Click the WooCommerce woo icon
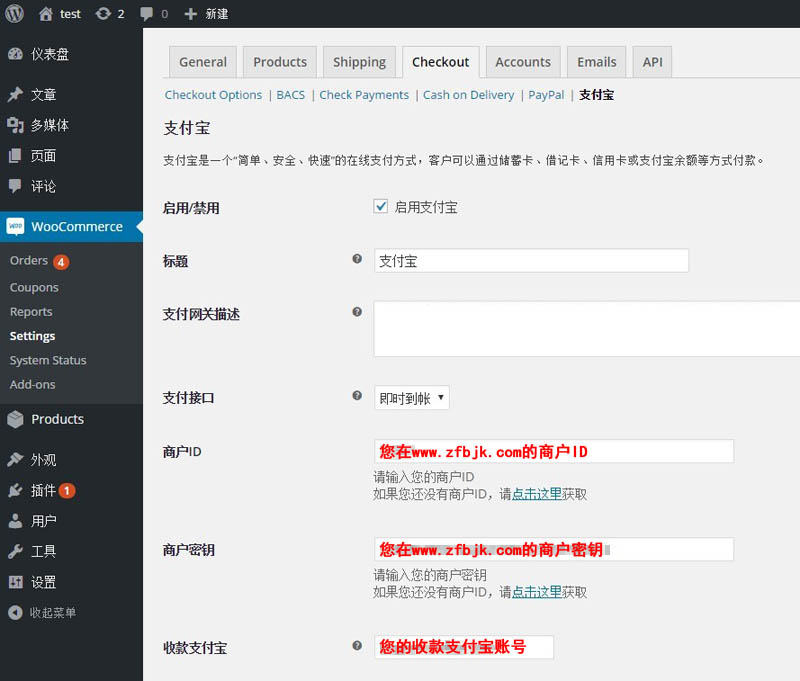This screenshot has height=681, width=800. click(x=15, y=226)
